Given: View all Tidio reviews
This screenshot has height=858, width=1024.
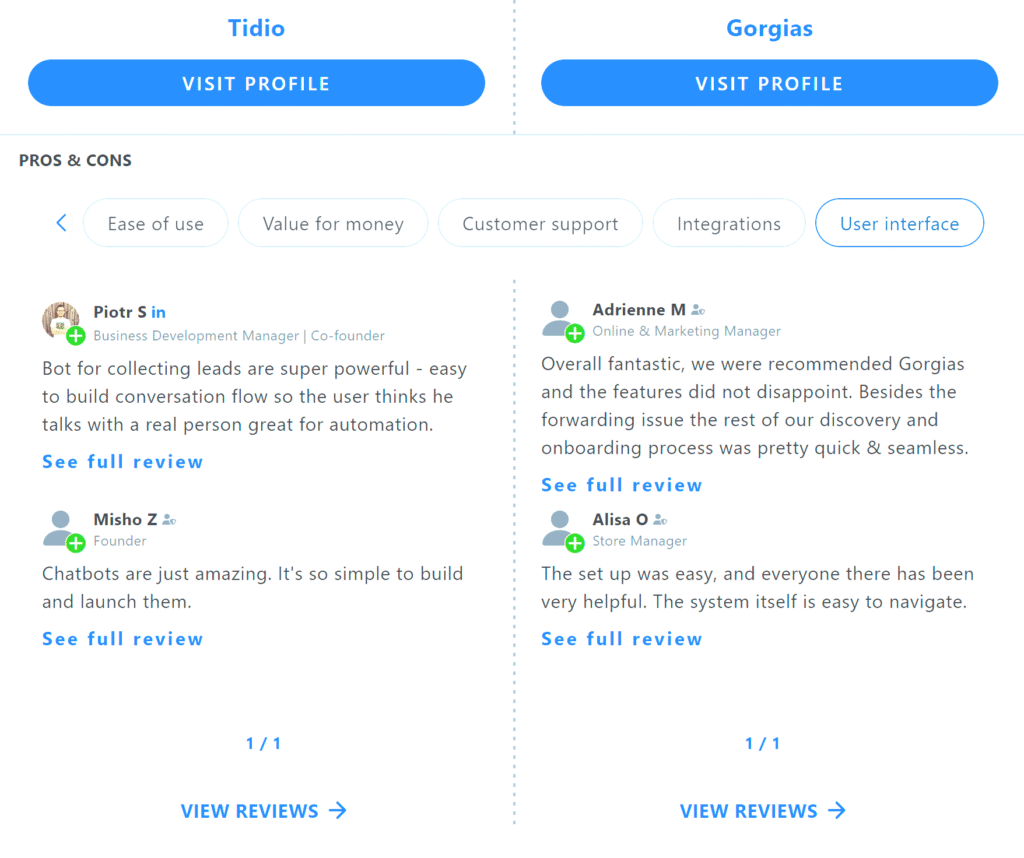Looking at the screenshot, I should [x=264, y=811].
